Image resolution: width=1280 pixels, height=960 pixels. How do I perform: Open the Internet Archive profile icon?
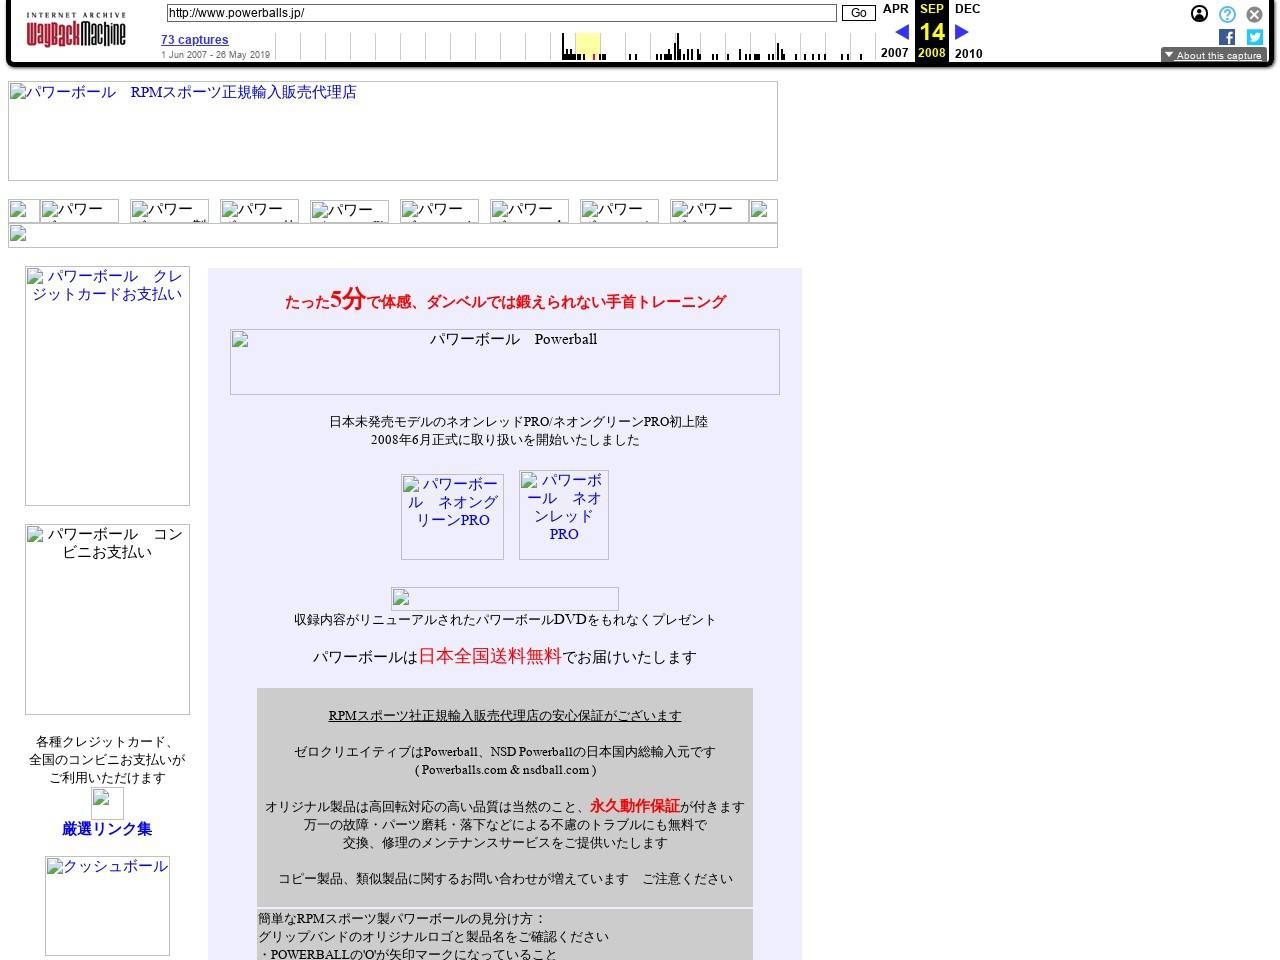pyautogui.click(x=1199, y=14)
